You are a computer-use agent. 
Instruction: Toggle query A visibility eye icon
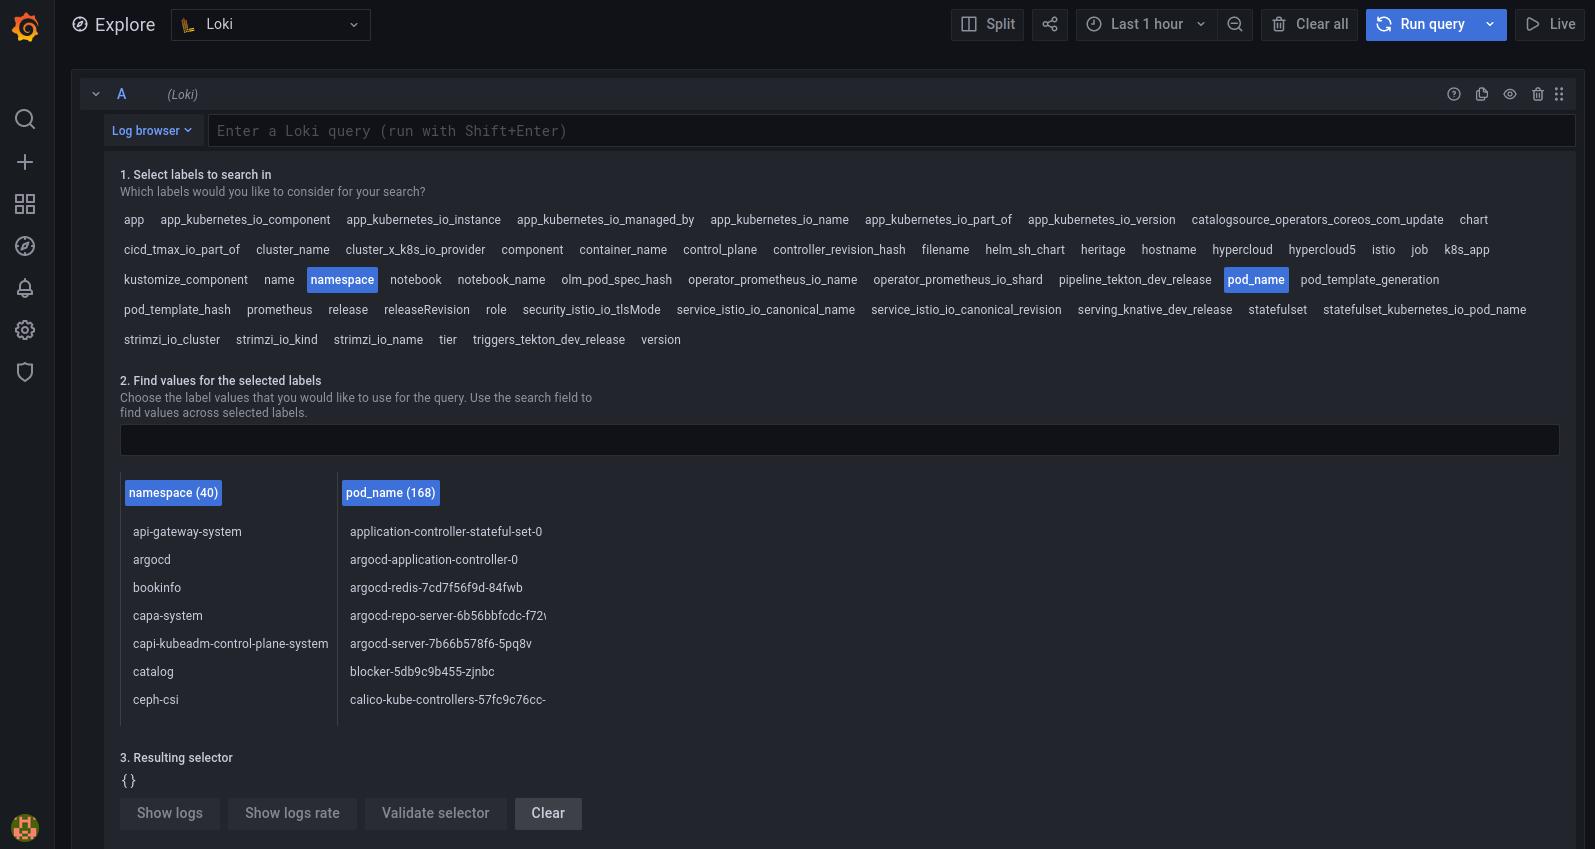(1510, 94)
